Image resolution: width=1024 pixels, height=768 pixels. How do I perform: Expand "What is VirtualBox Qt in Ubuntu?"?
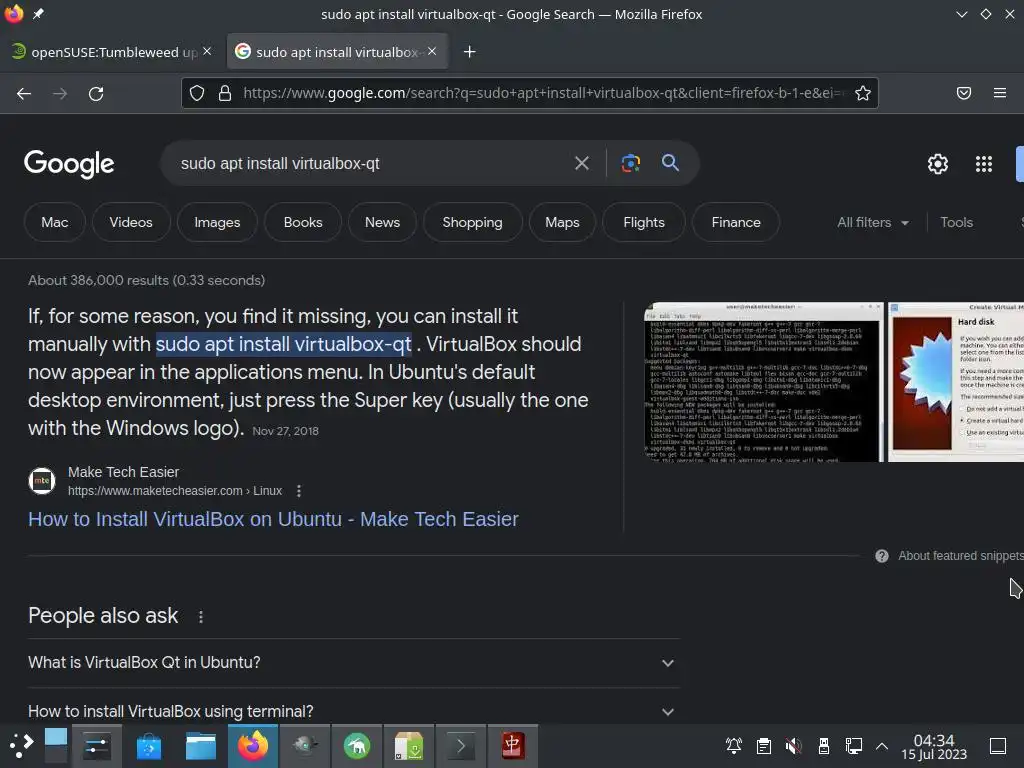pos(354,663)
